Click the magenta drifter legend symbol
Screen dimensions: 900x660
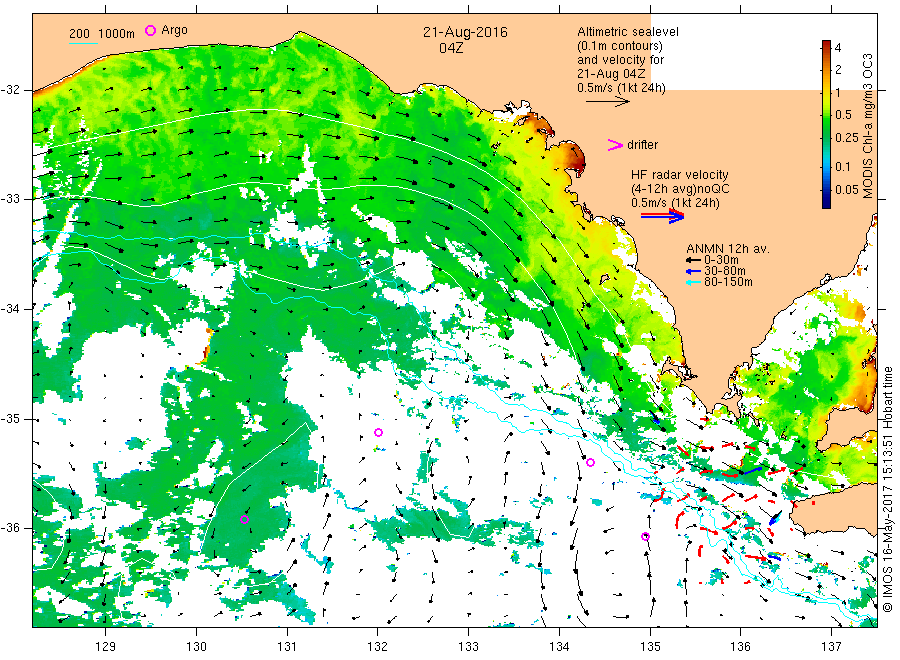615,145
